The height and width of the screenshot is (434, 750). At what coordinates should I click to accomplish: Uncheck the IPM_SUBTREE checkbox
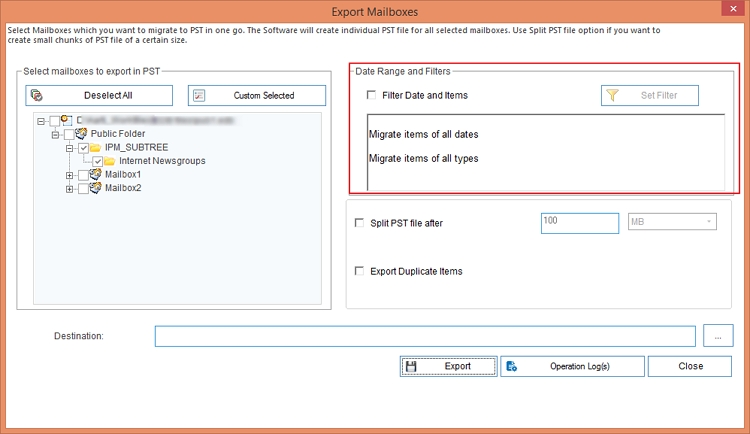tap(84, 148)
